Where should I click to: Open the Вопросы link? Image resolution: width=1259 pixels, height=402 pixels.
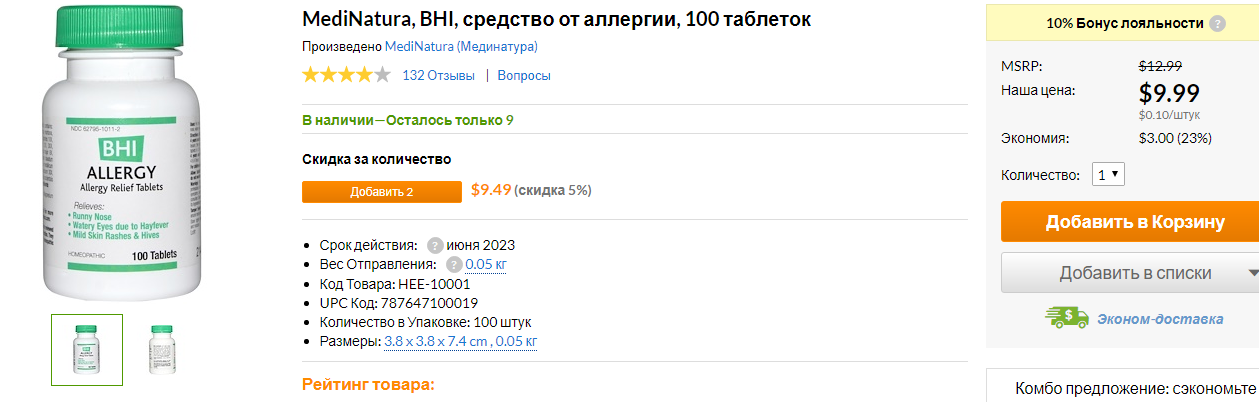point(524,75)
